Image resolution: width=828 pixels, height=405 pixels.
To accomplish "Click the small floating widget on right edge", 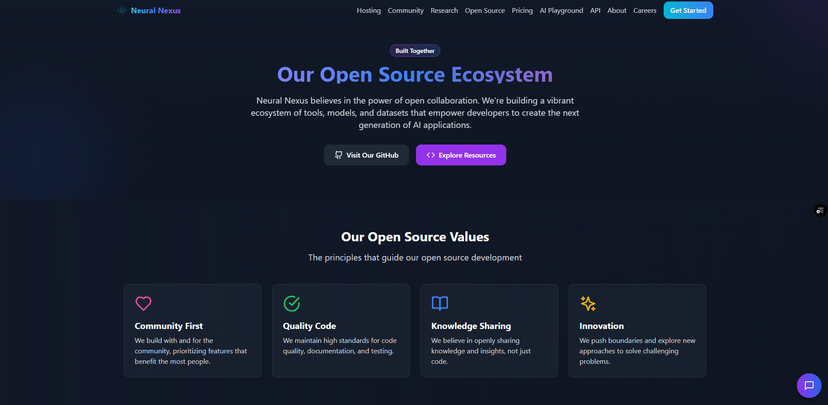I will 819,211.
